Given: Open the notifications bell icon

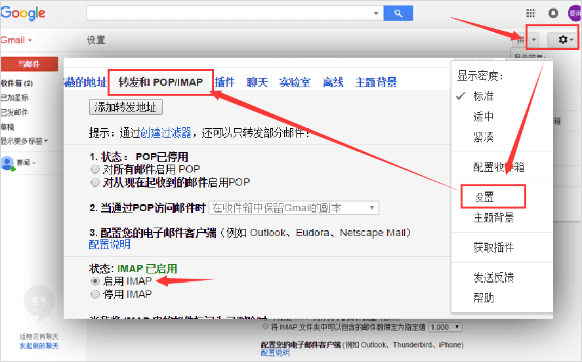Looking at the screenshot, I should 553,13.
